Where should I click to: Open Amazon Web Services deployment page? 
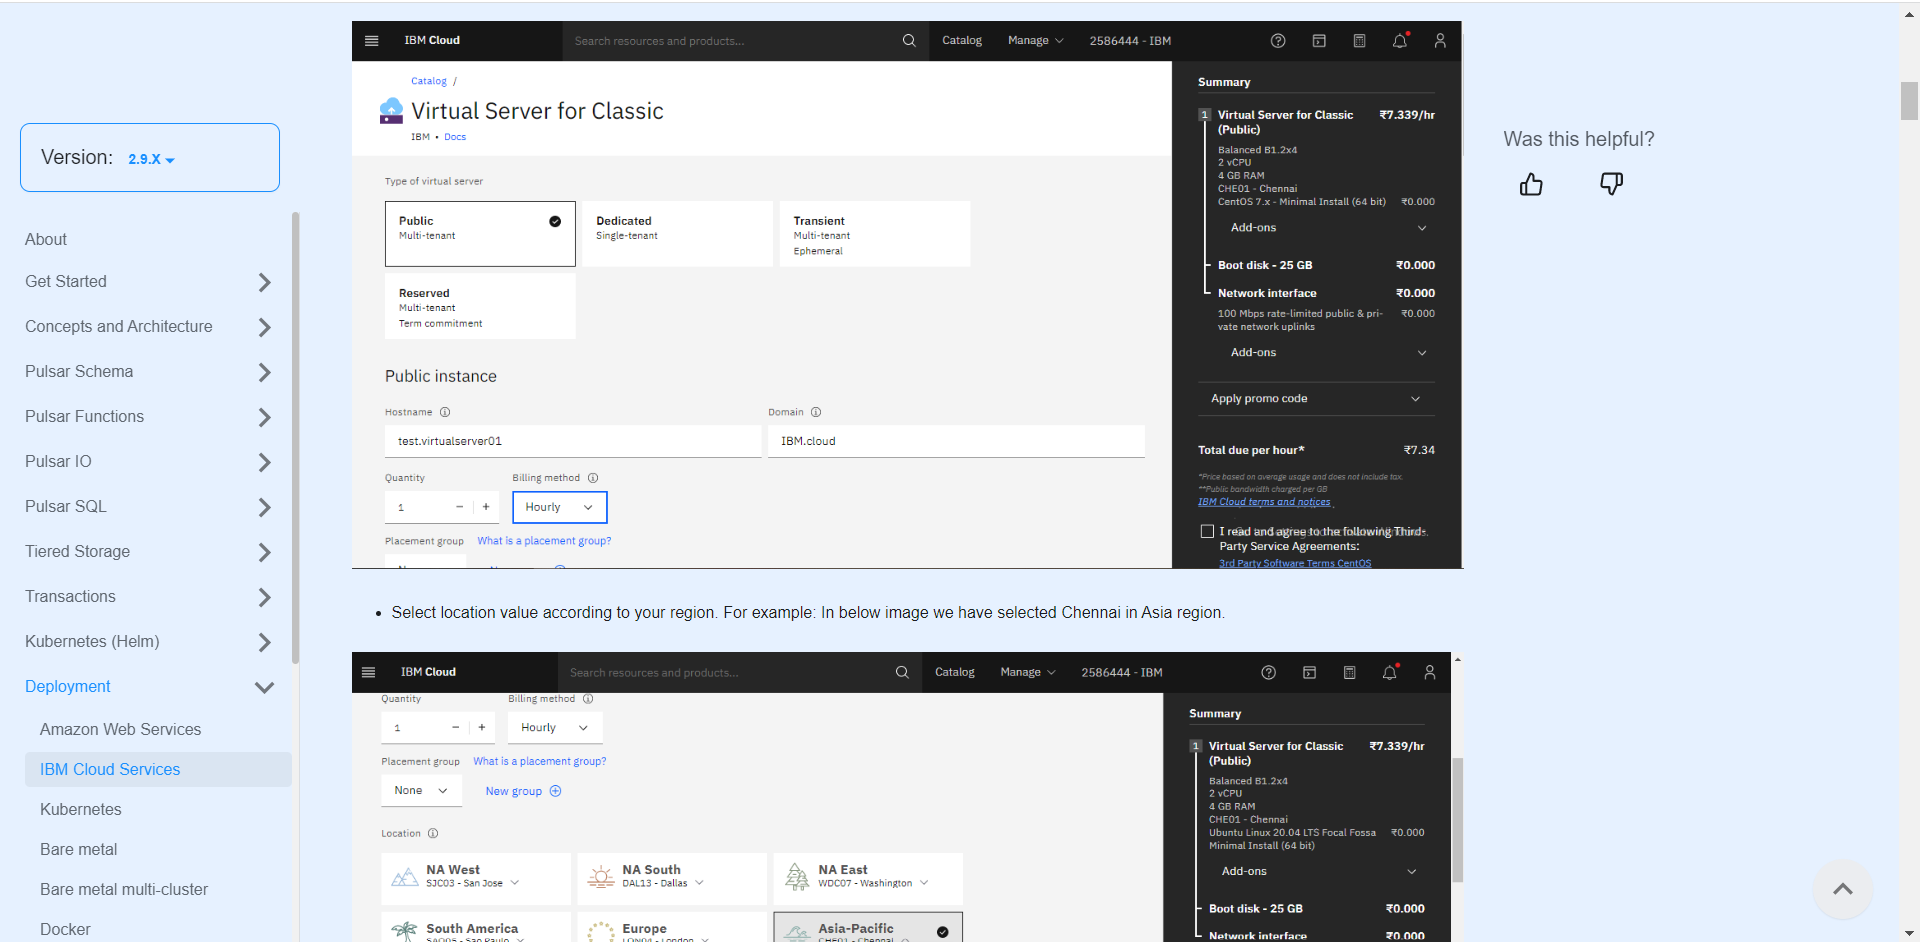(120, 729)
